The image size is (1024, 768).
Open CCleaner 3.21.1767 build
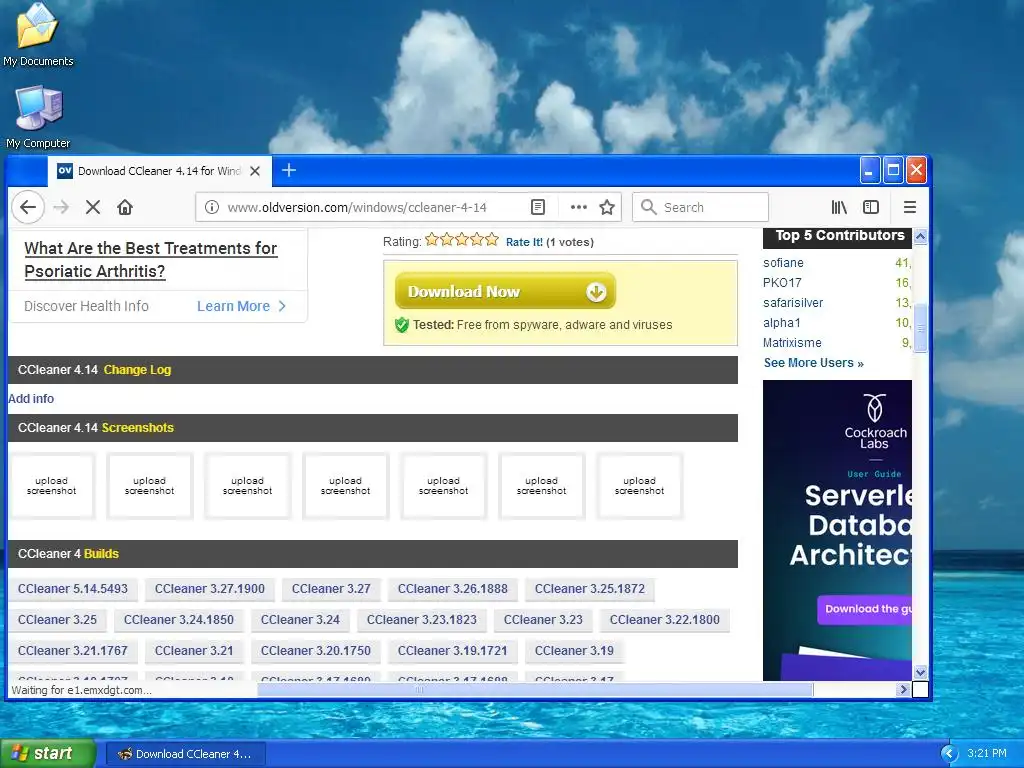[x=72, y=651]
